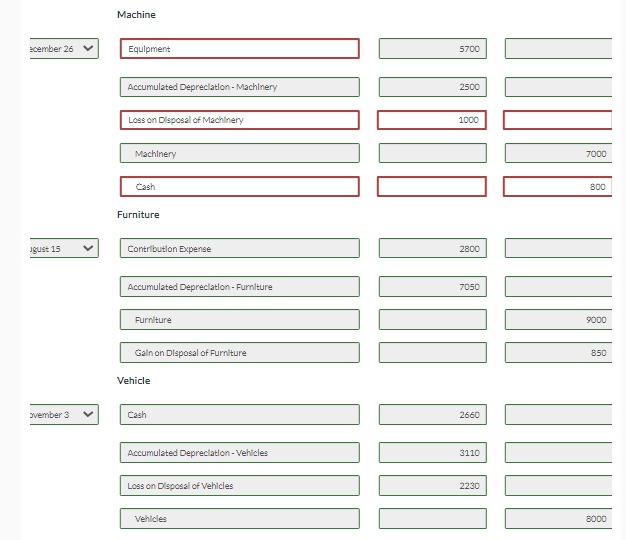626x540 pixels.
Task: Click the Contribution Expense account field
Action: click(x=240, y=248)
